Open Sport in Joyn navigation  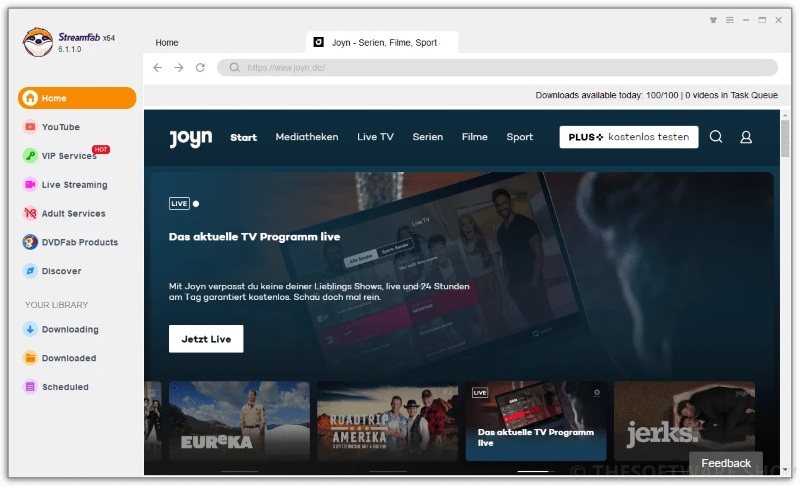[519, 137]
